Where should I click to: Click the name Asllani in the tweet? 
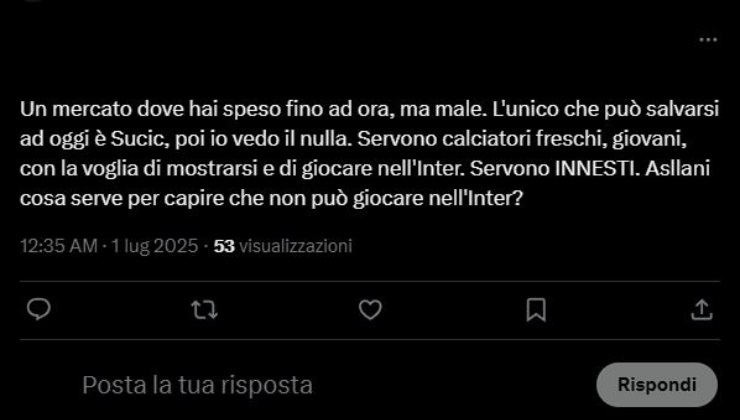678,169
